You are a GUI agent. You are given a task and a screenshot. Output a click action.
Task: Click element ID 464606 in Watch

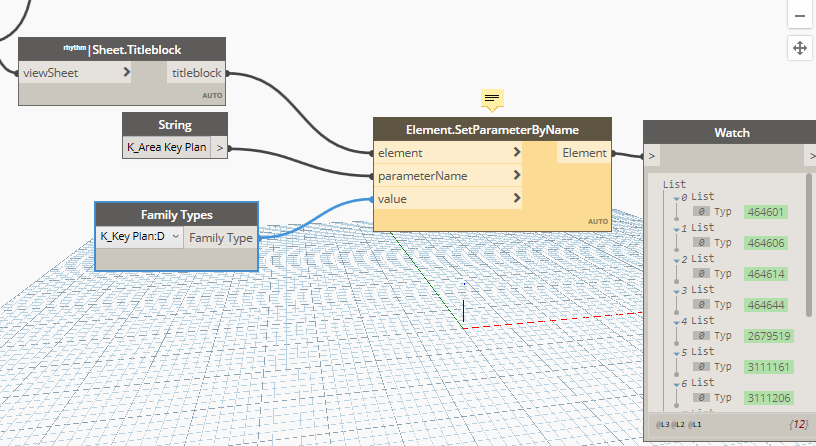pos(766,243)
